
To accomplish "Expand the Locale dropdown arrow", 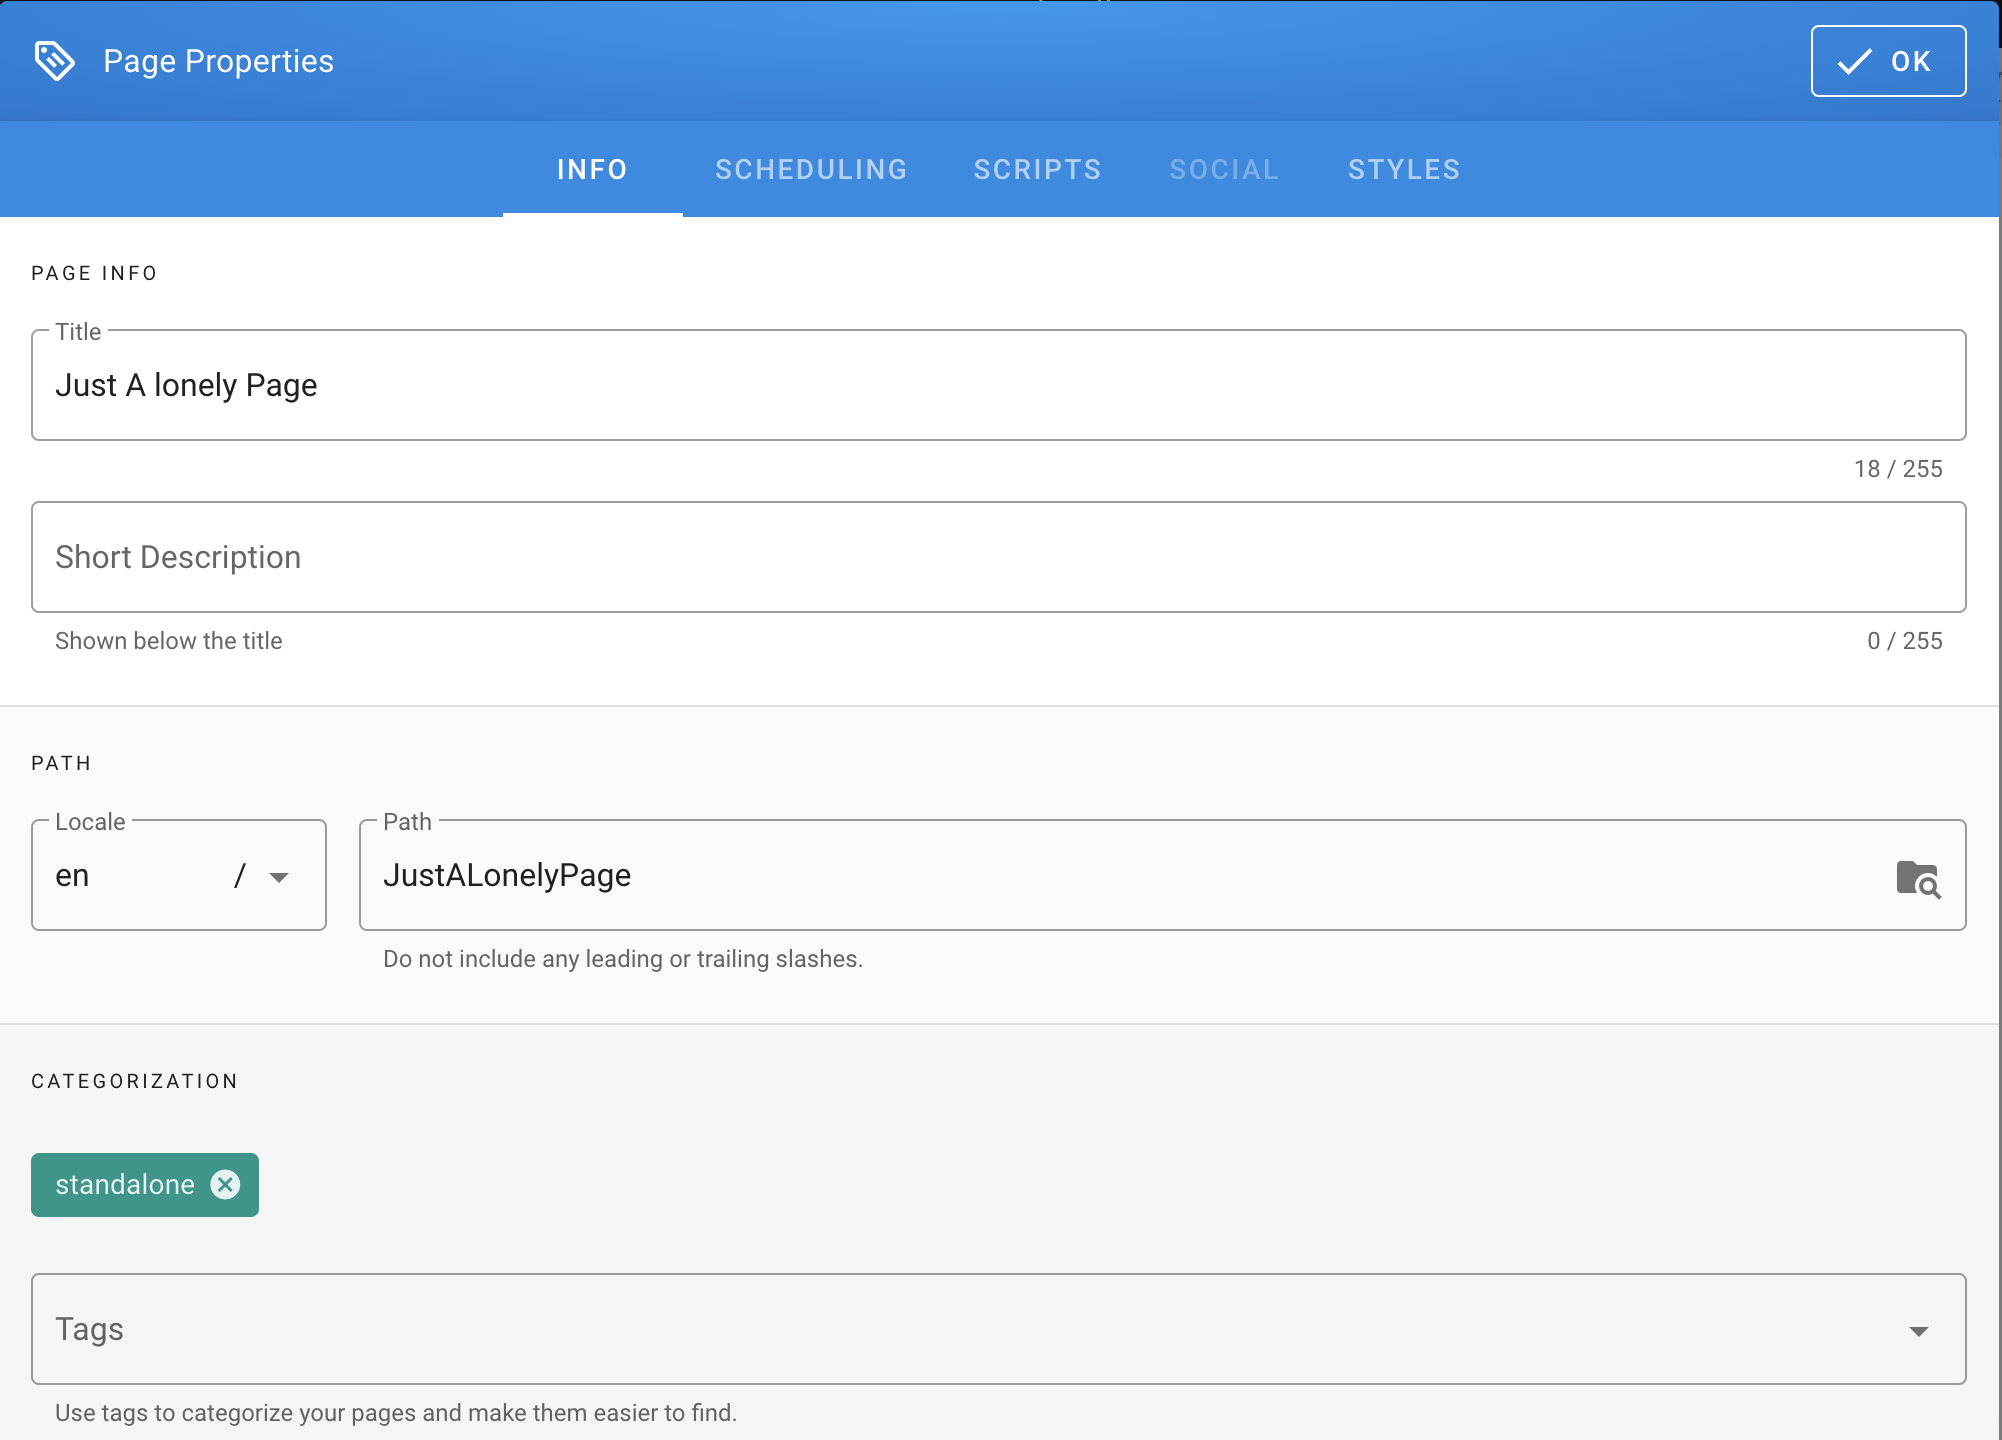I will (279, 877).
